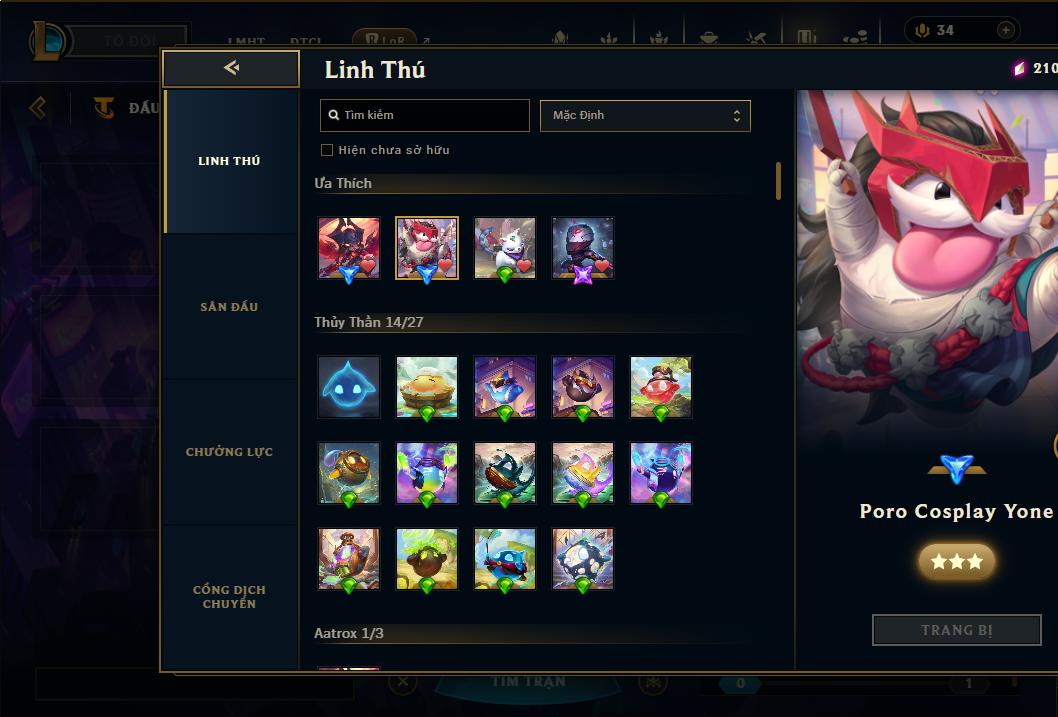Select the Poro Cosplay Yone favorite thumbnail
Screen dimensions: 1058x717
pyautogui.click(x=426, y=248)
